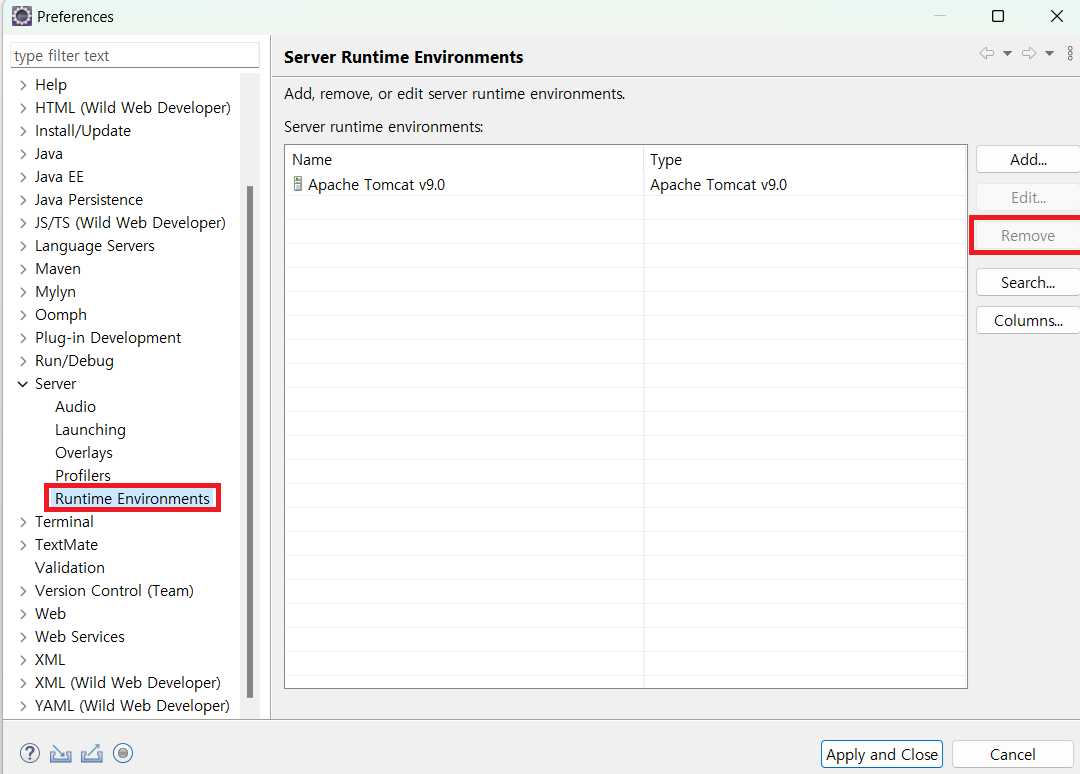This screenshot has height=774, width=1080.
Task: Select Language Servers in the tree
Action: tap(94, 246)
